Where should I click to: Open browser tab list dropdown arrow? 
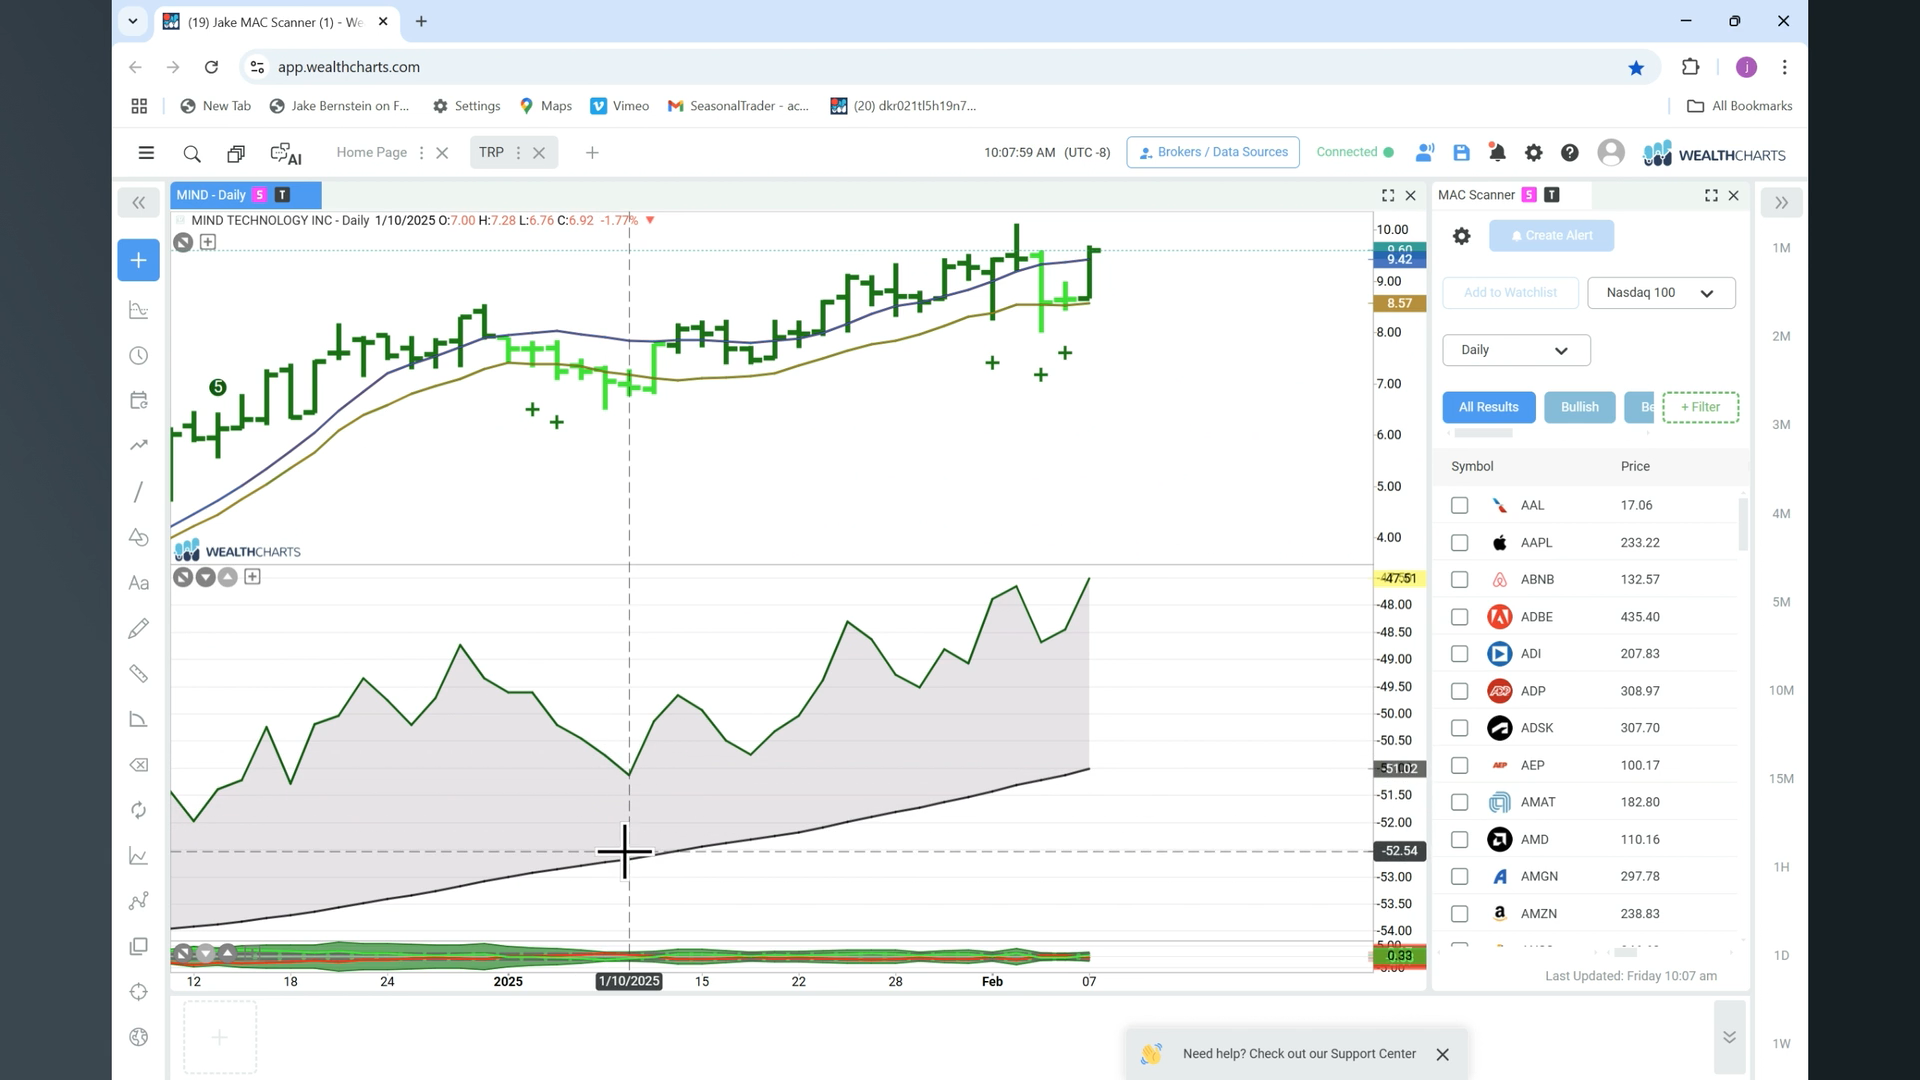[x=132, y=21]
